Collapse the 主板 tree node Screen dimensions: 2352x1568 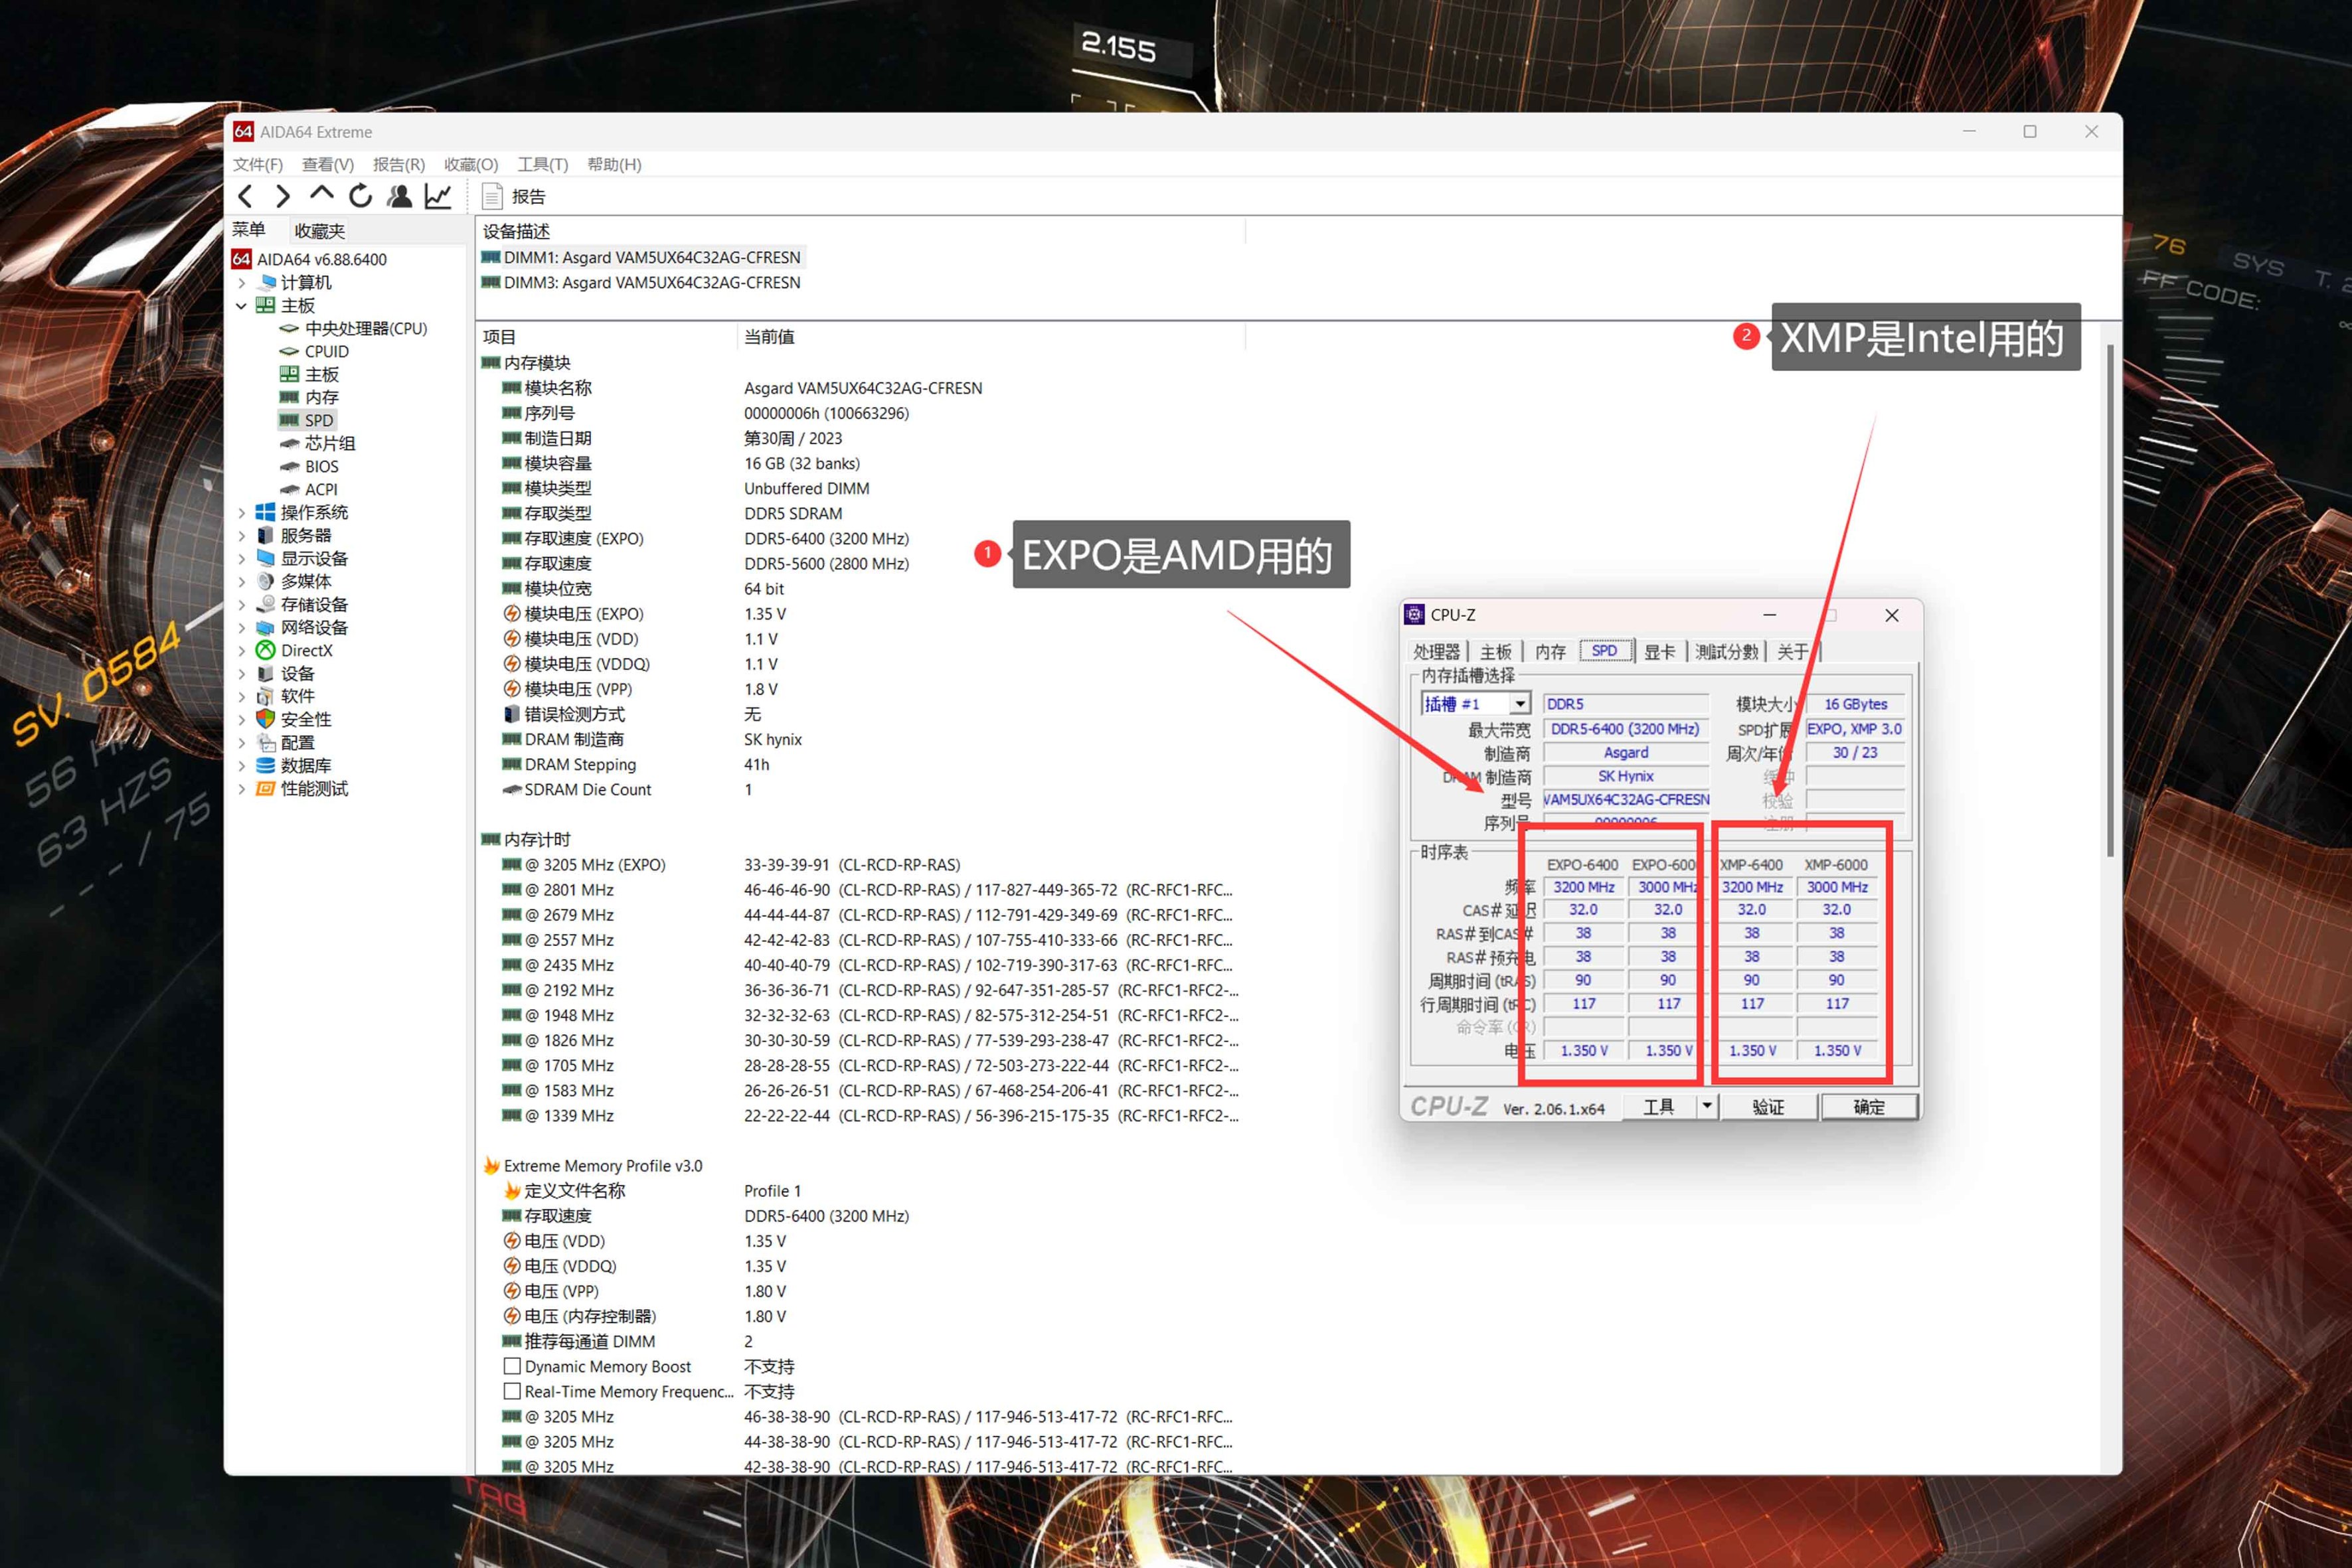click(242, 306)
